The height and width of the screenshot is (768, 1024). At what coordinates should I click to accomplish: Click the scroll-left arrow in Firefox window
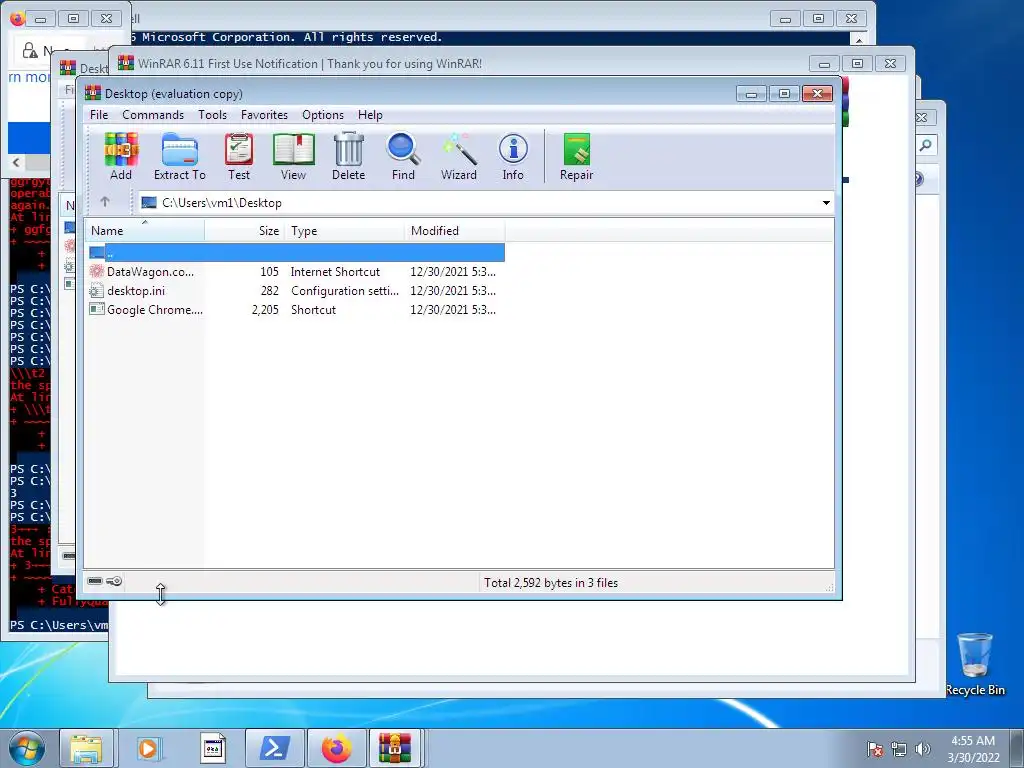(x=16, y=162)
